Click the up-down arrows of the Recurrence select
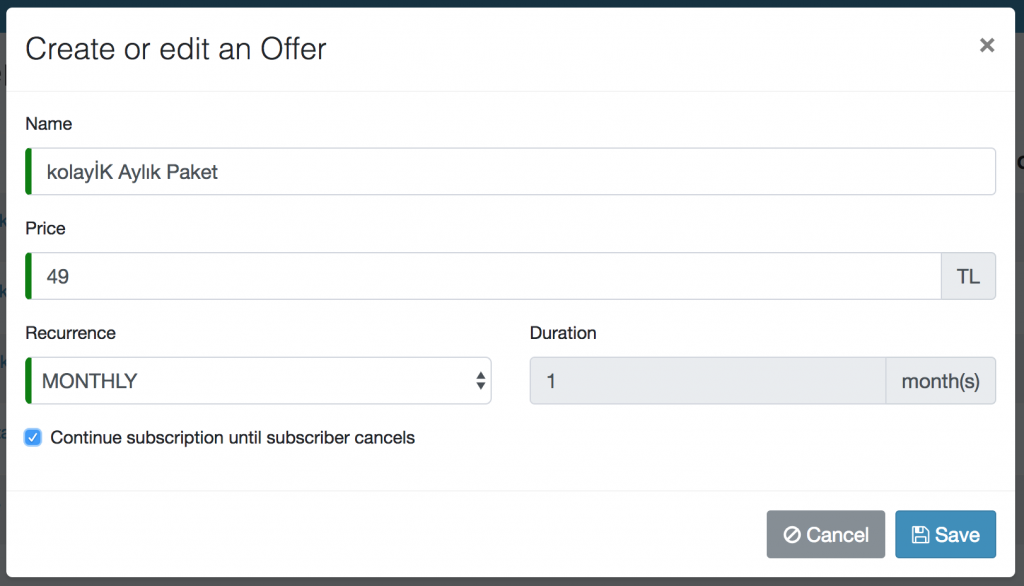The width and height of the screenshot is (1024, 586). coord(481,381)
